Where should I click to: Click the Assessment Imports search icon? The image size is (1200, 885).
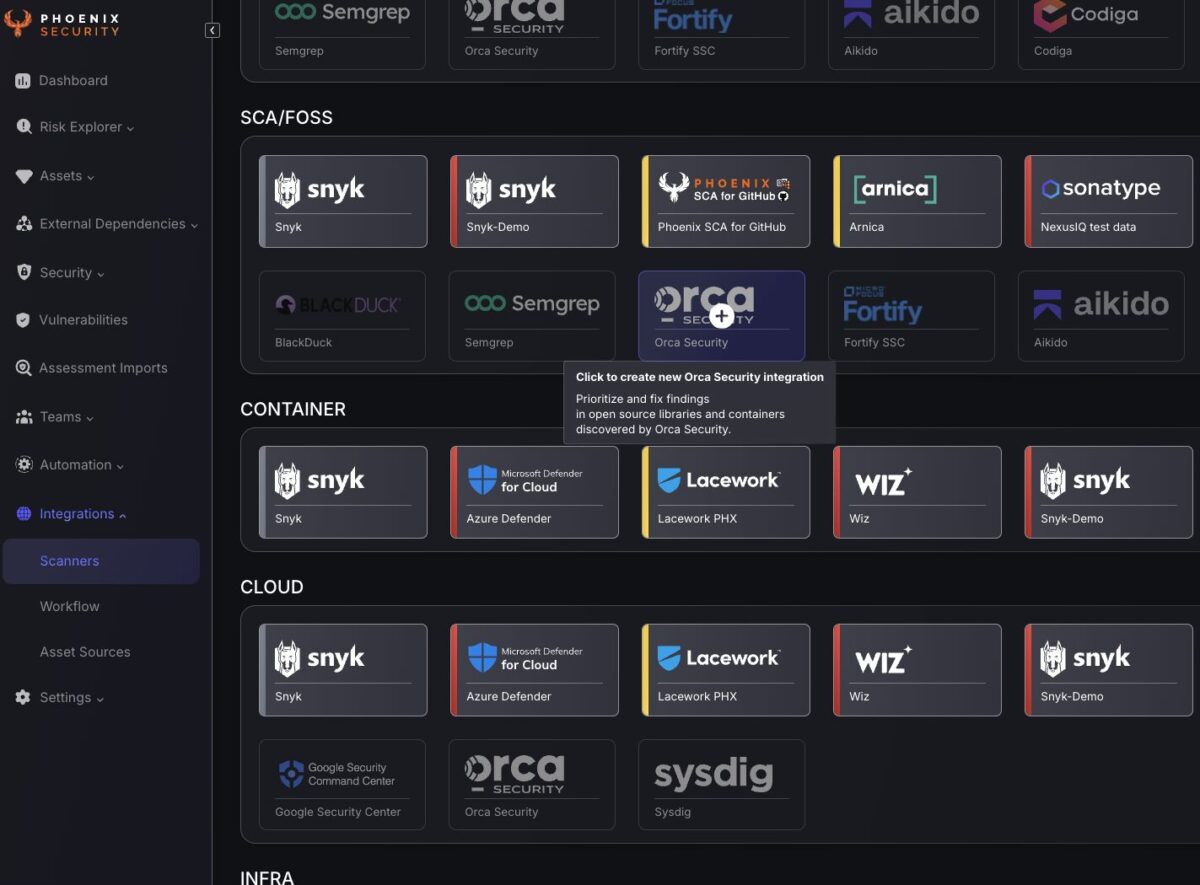pyautogui.click(x=24, y=368)
